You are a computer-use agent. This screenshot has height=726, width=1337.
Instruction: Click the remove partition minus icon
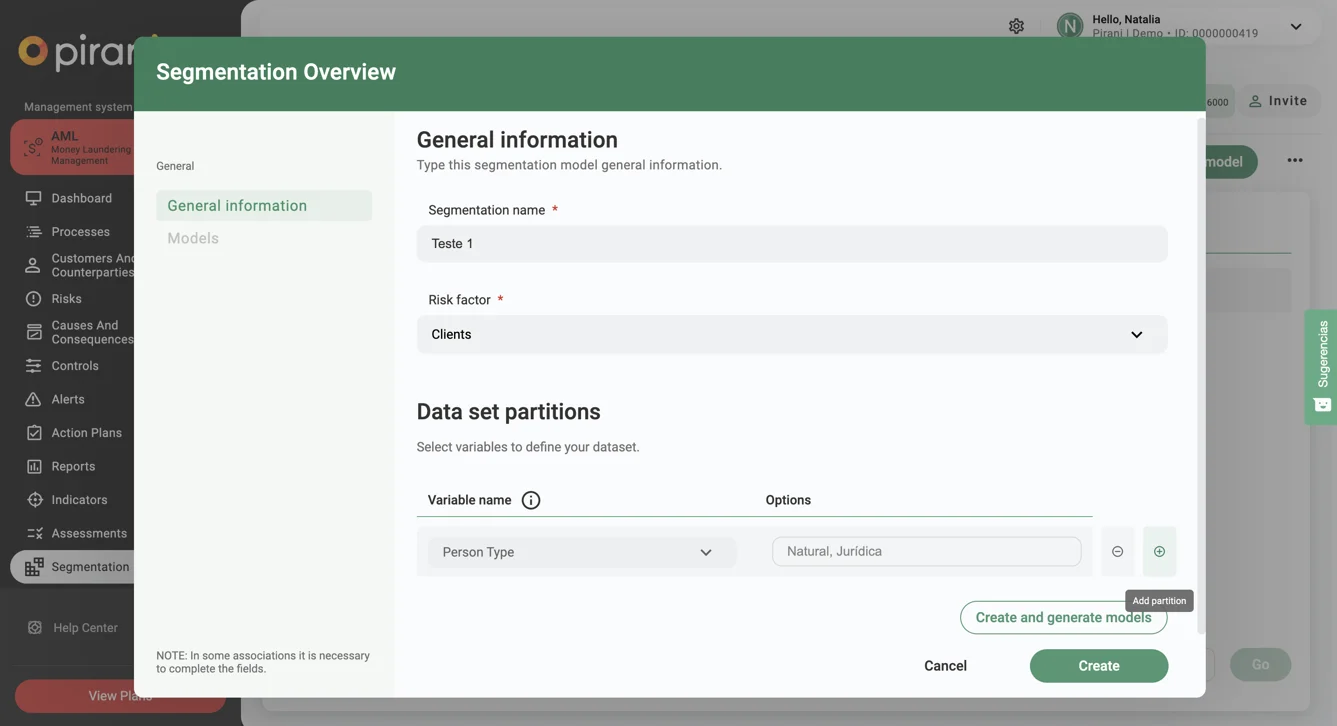(1117, 552)
